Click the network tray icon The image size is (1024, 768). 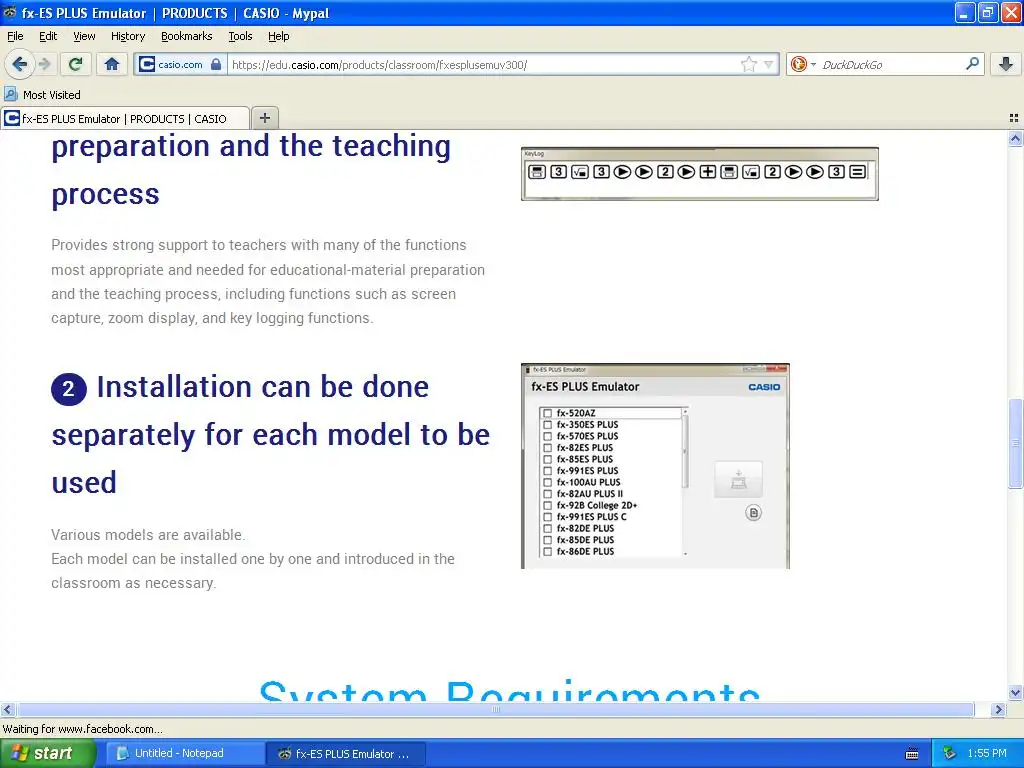(950, 754)
